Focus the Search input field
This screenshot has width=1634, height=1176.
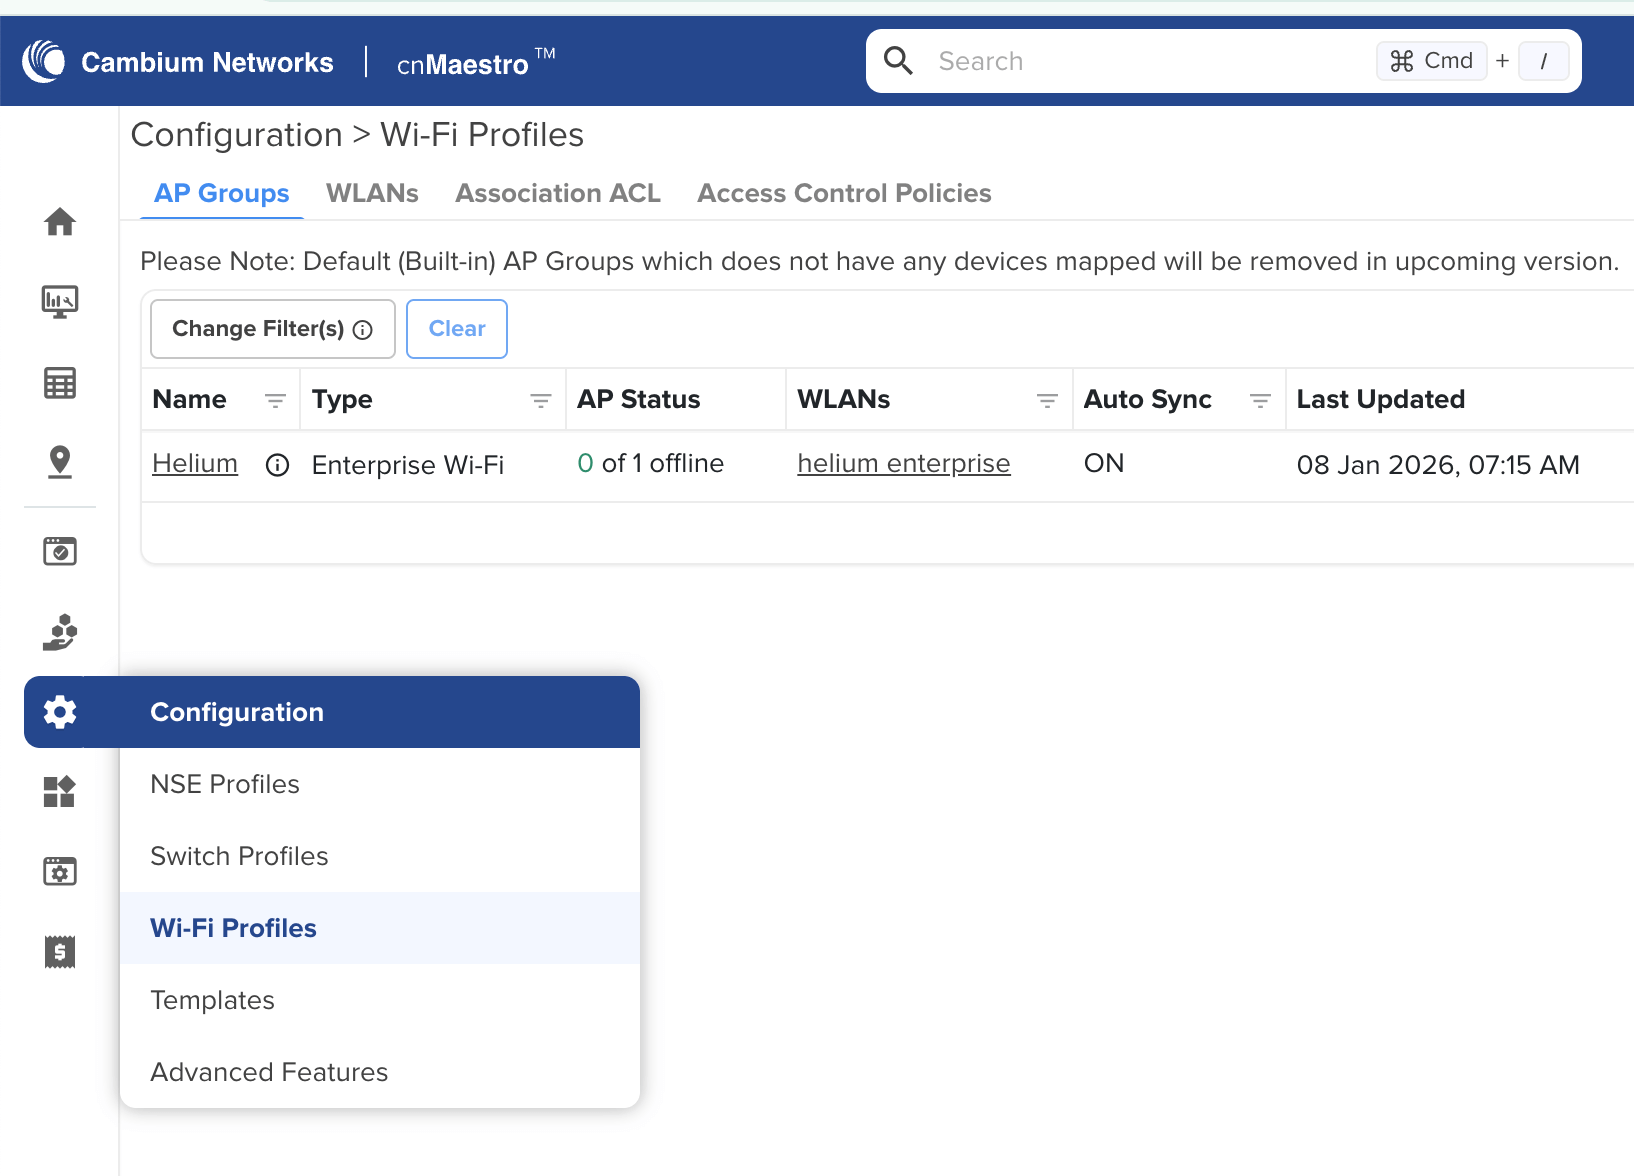click(1140, 61)
